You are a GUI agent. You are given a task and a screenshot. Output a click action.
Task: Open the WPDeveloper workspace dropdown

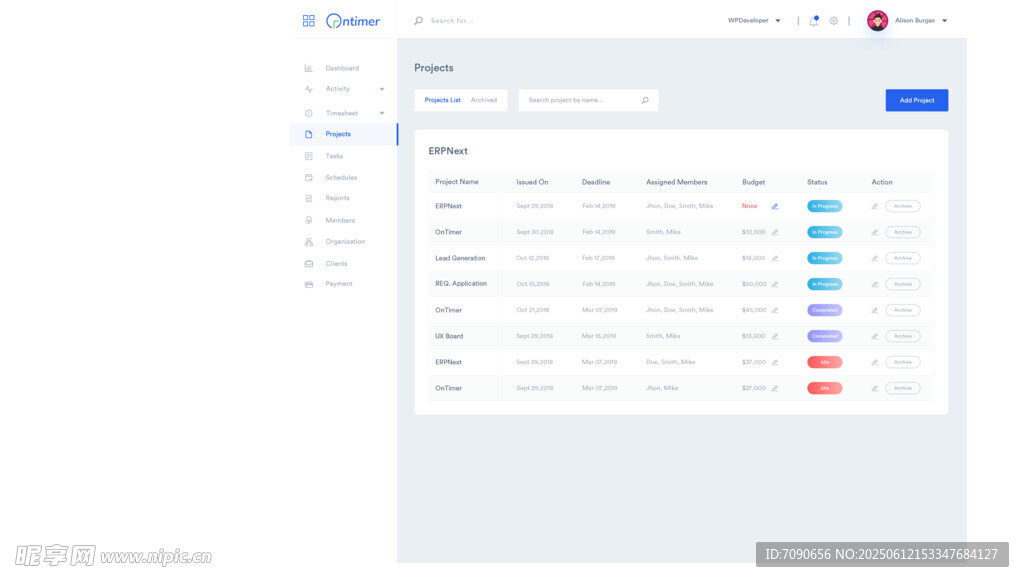click(x=754, y=21)
